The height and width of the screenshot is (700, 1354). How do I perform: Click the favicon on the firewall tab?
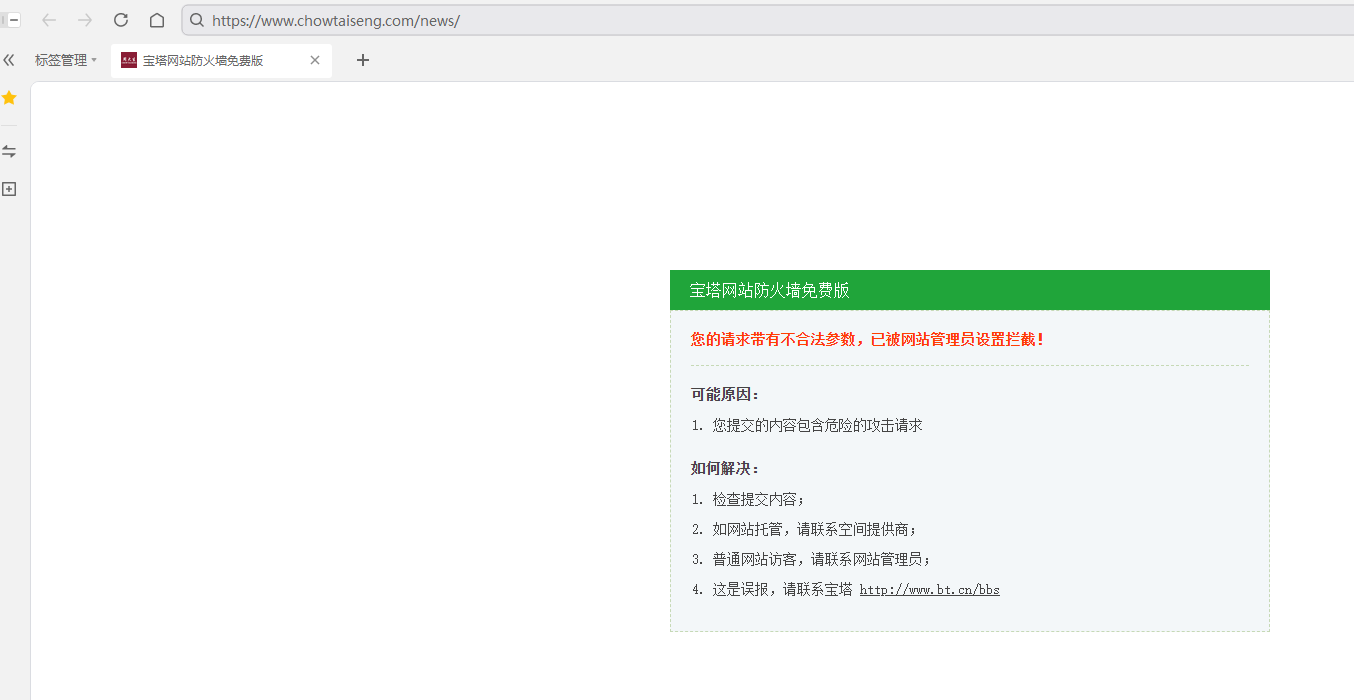[129, 60]
